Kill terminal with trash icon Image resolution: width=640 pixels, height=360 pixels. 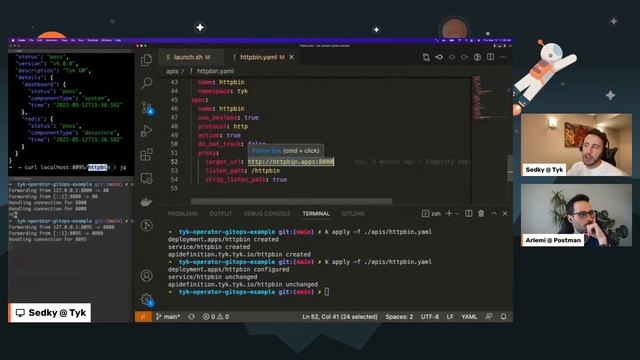click(481, 213)
